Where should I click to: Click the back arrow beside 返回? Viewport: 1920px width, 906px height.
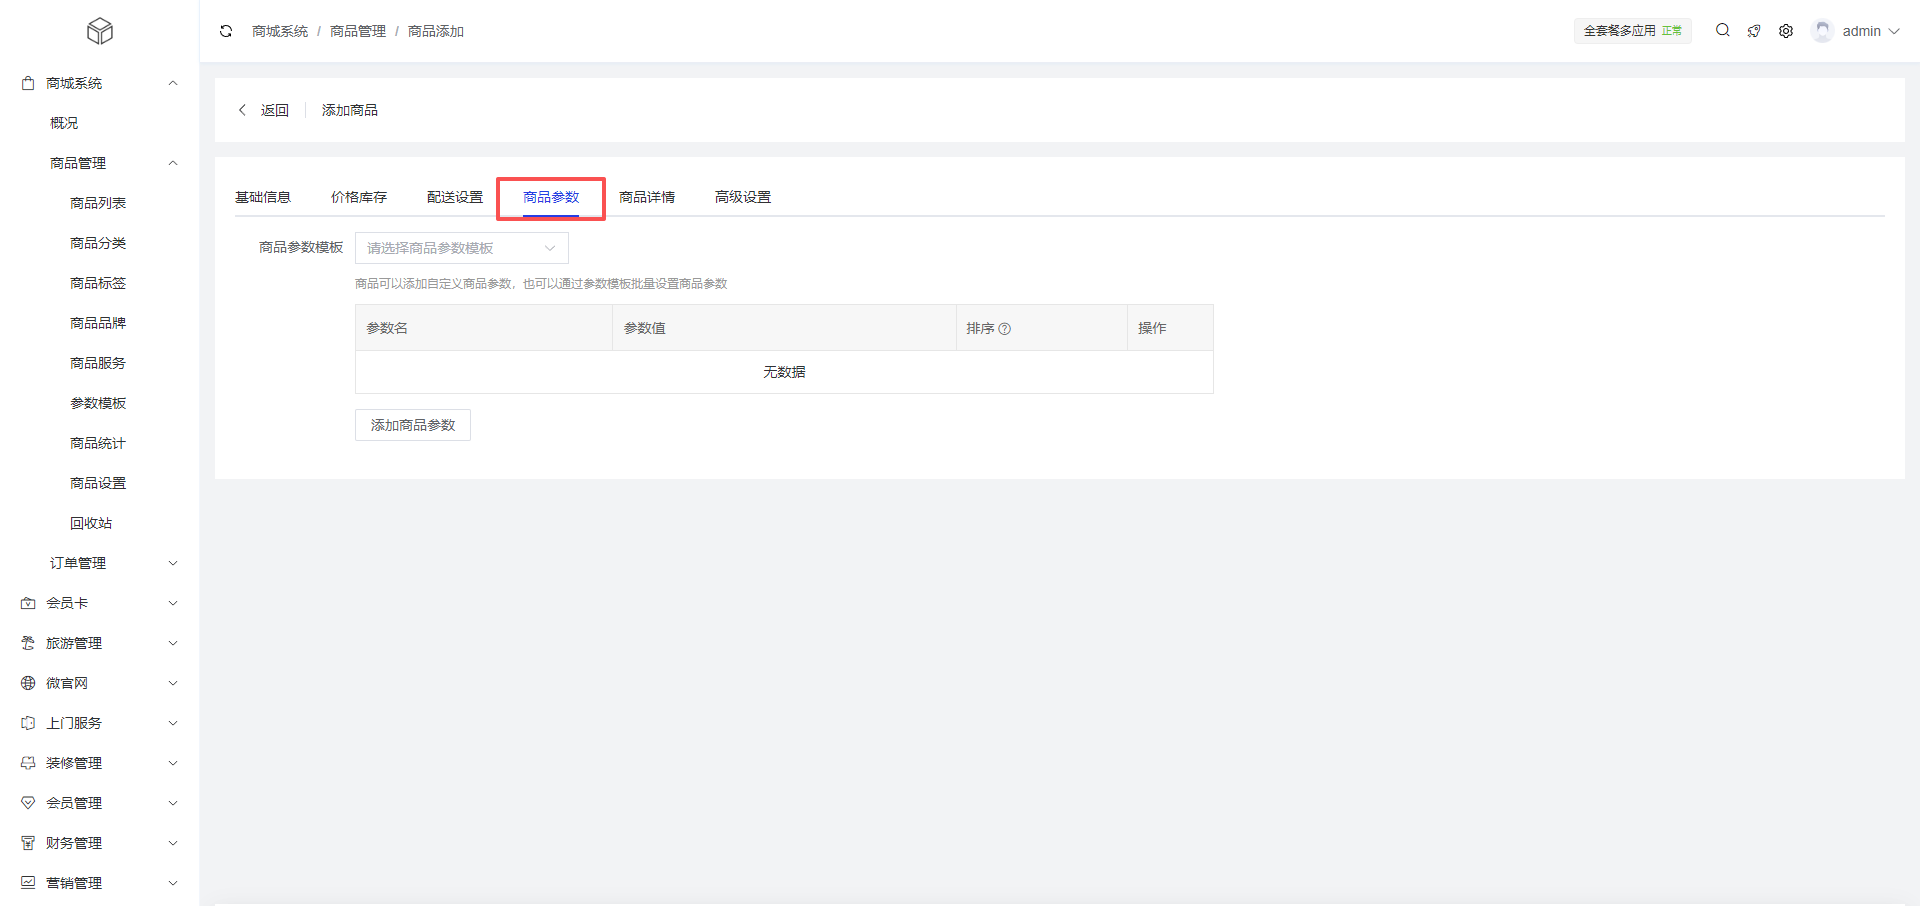coord(242,110)
